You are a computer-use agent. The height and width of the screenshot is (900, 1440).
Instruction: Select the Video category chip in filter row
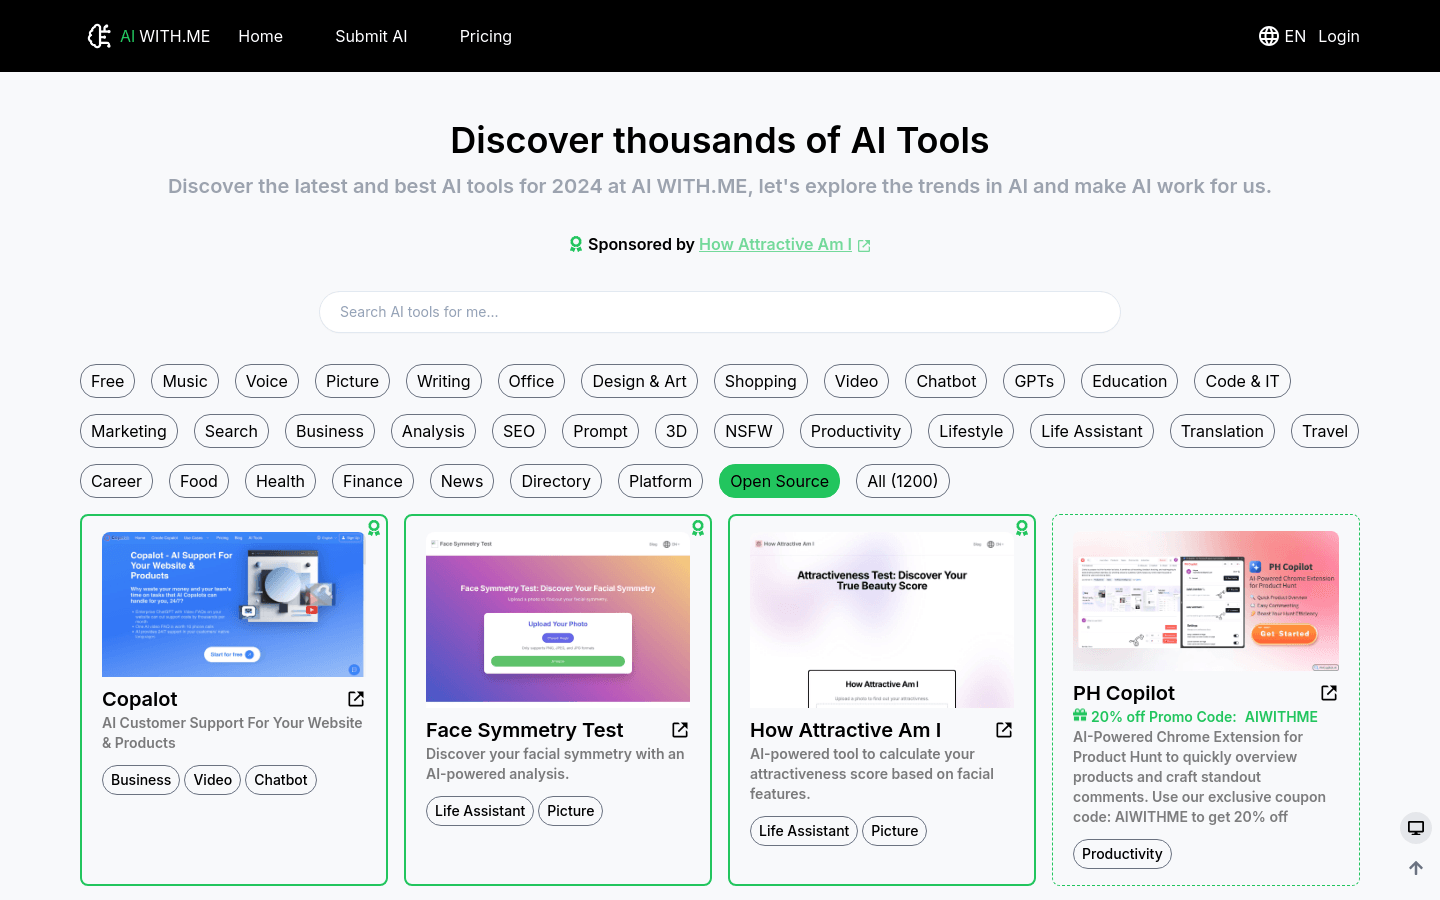pyautogui.click(x=857, y=381)
